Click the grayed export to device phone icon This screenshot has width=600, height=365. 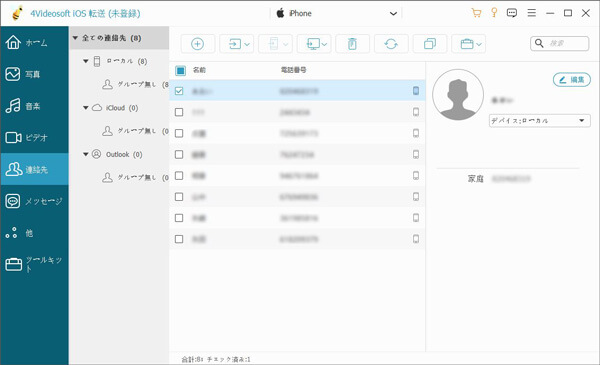click(x=274, y=44)
